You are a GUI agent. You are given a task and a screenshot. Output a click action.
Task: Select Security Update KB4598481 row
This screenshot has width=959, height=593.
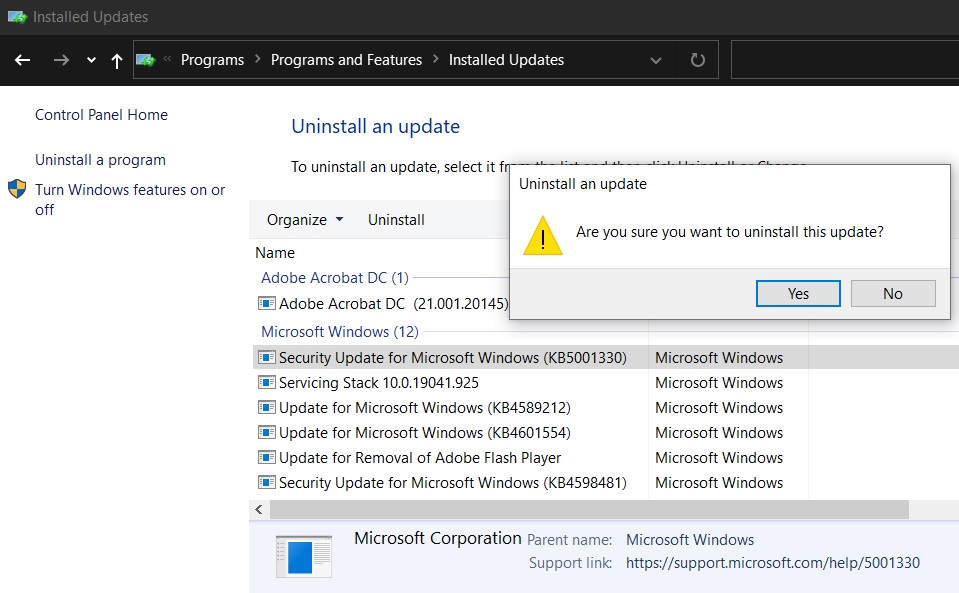point(453,483)
